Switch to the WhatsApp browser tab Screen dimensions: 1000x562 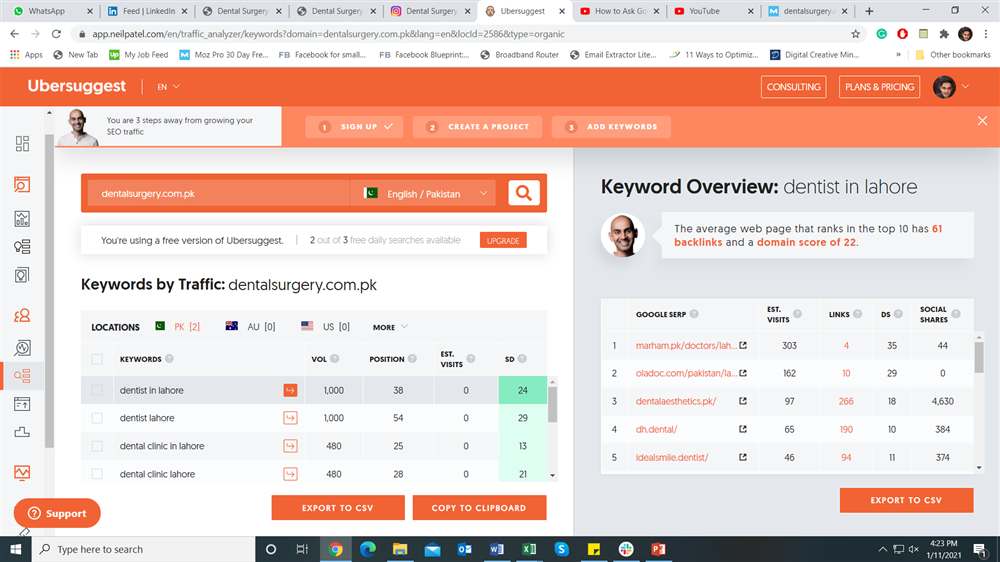click(x=51, y=11)
